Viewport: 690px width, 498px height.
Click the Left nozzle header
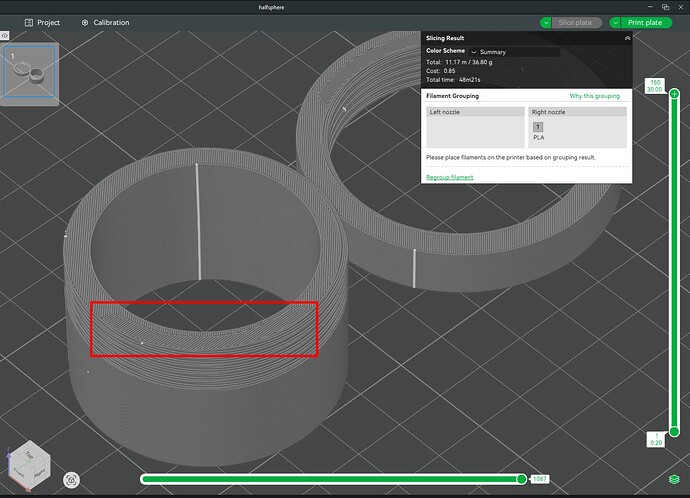click(475, 112)
